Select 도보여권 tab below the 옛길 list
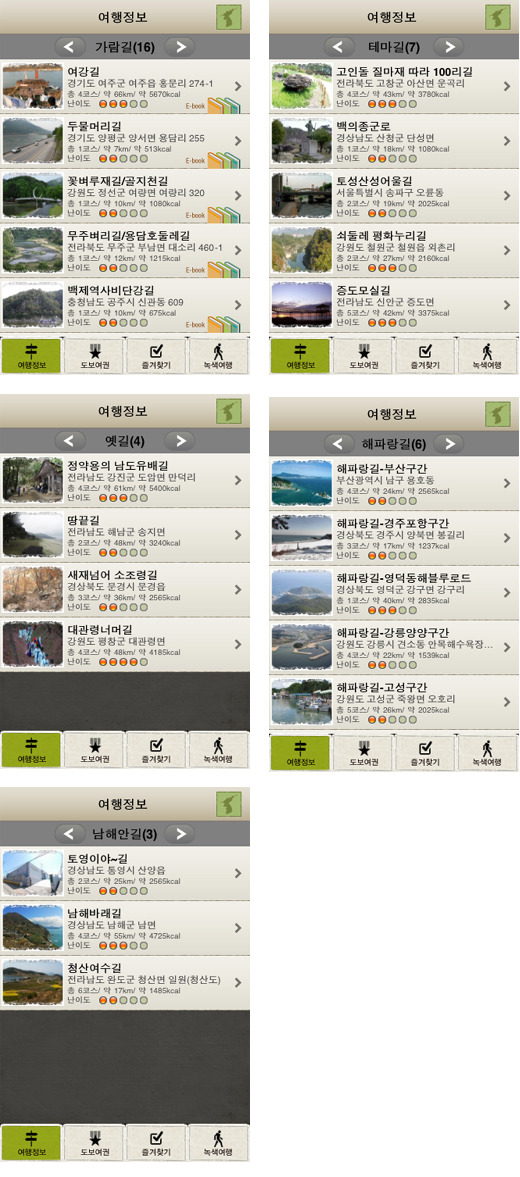520x1177 pixels. pos(95,749)
